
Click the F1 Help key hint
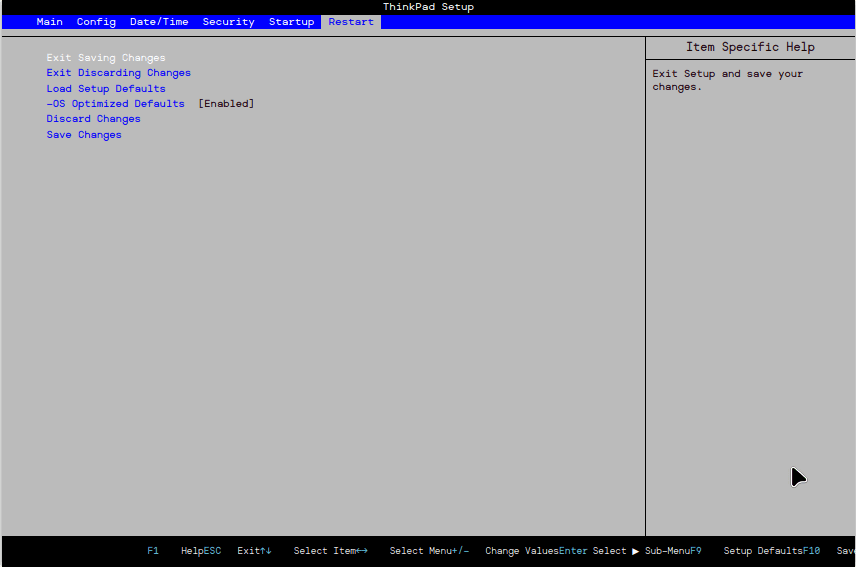(x=175, y=551)
